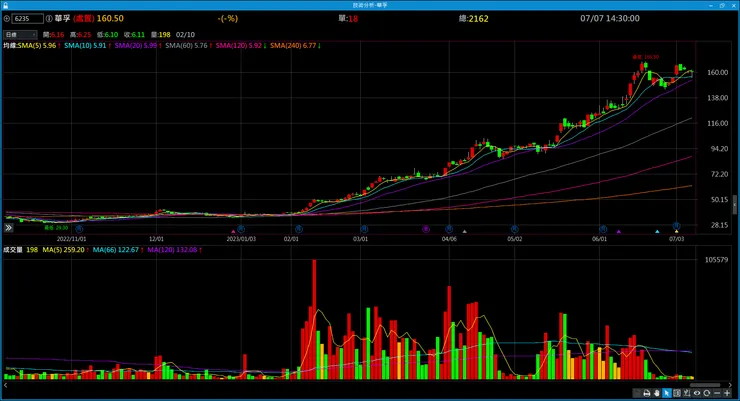Click the plus circle beside stock code
Screen dimensions: 740x401
pos(7,19)
